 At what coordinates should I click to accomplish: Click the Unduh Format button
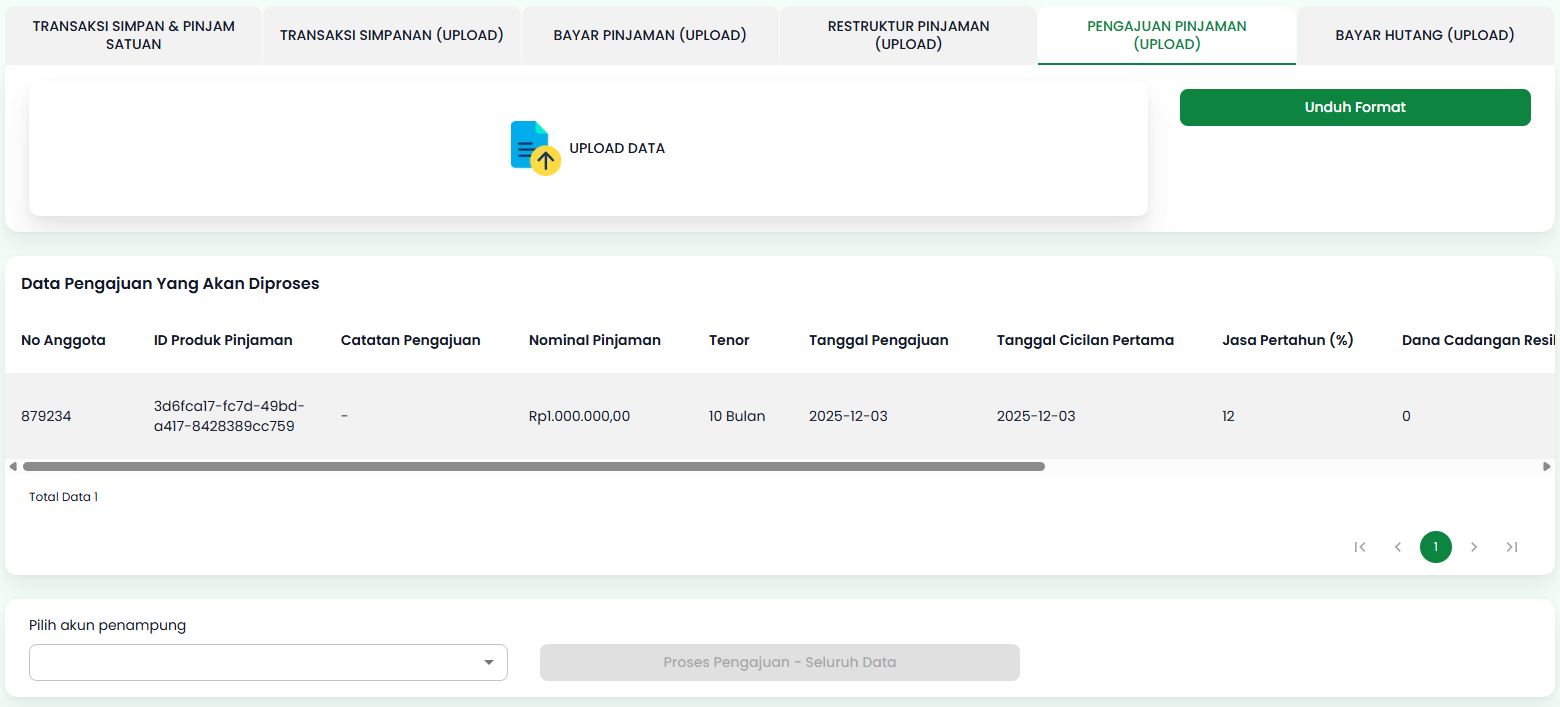pos(1354,107)
